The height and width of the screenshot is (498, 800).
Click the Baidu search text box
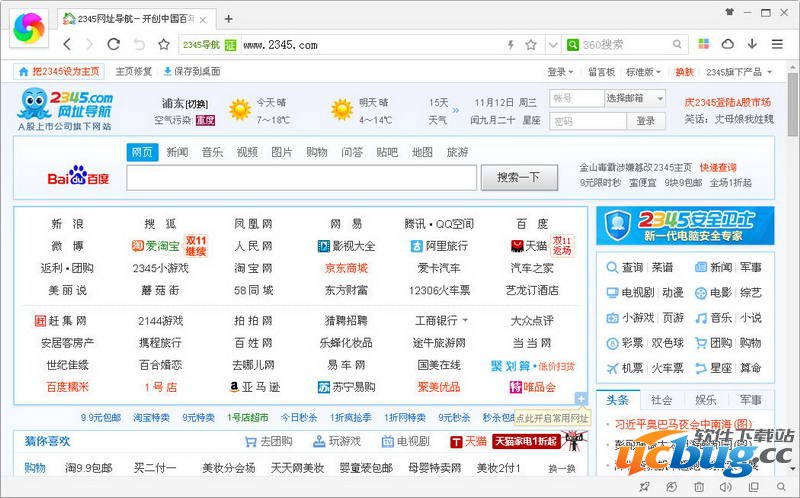pyautogui.click(x=302, y=178)
